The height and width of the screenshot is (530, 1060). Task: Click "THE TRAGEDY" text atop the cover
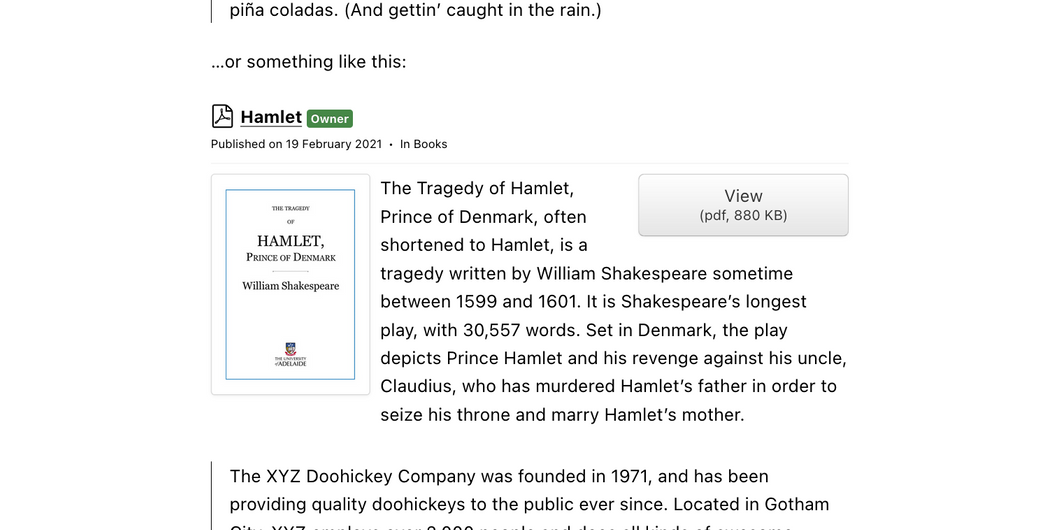click(x=291, y=208)
